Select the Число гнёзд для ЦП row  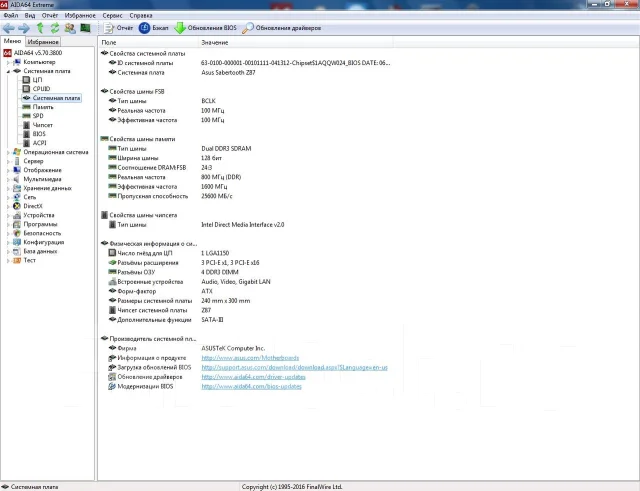(169, 253)
